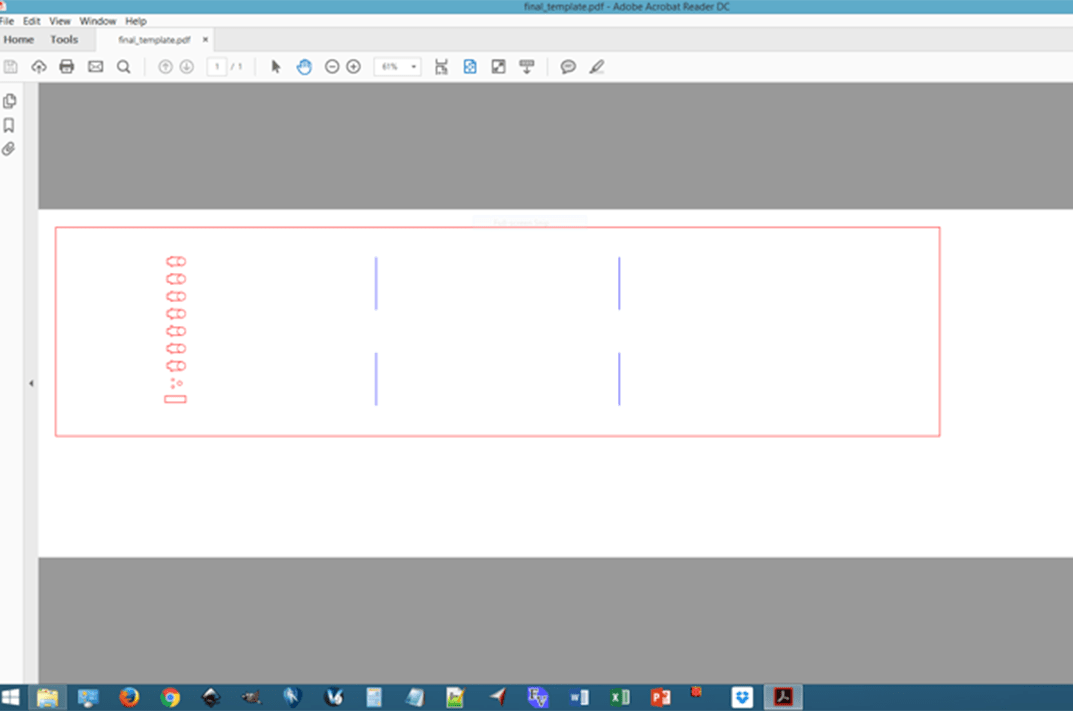
Task: Toggle fit one full page view
Action: coord(470,67)
